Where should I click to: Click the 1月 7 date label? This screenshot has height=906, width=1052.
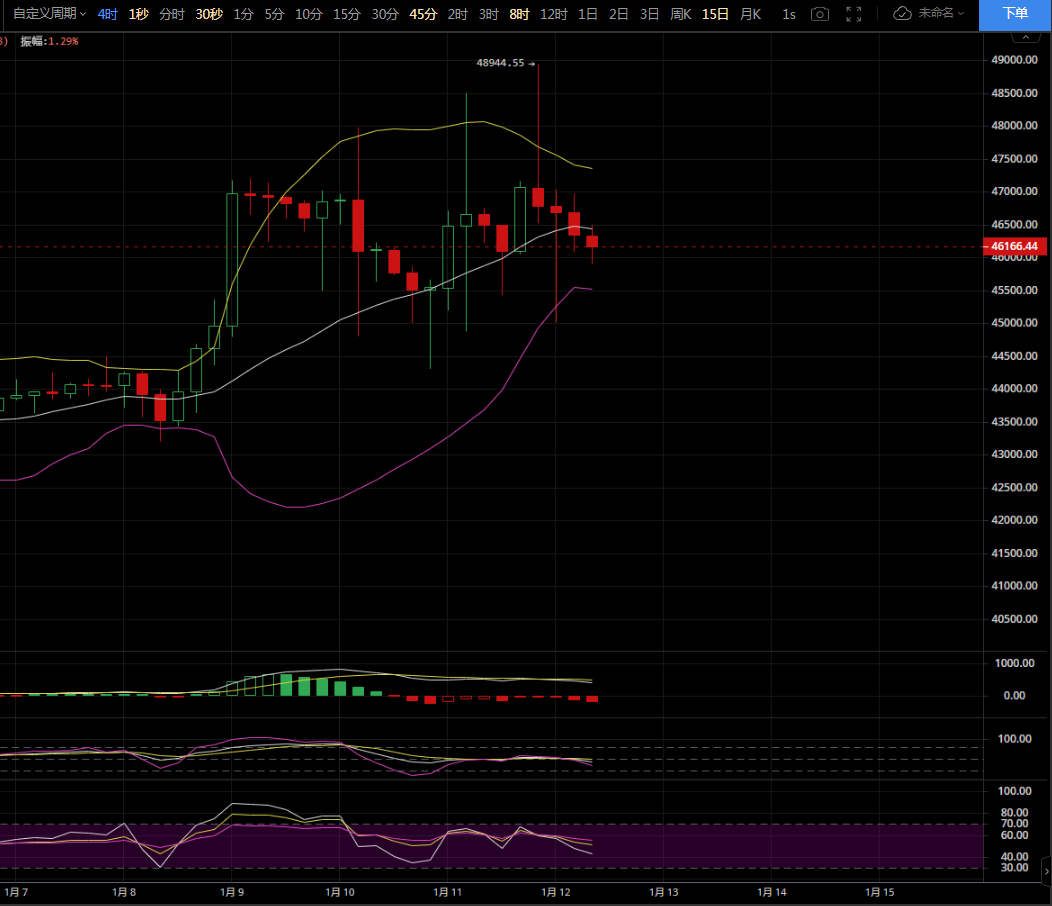click(x=16, y=892)
